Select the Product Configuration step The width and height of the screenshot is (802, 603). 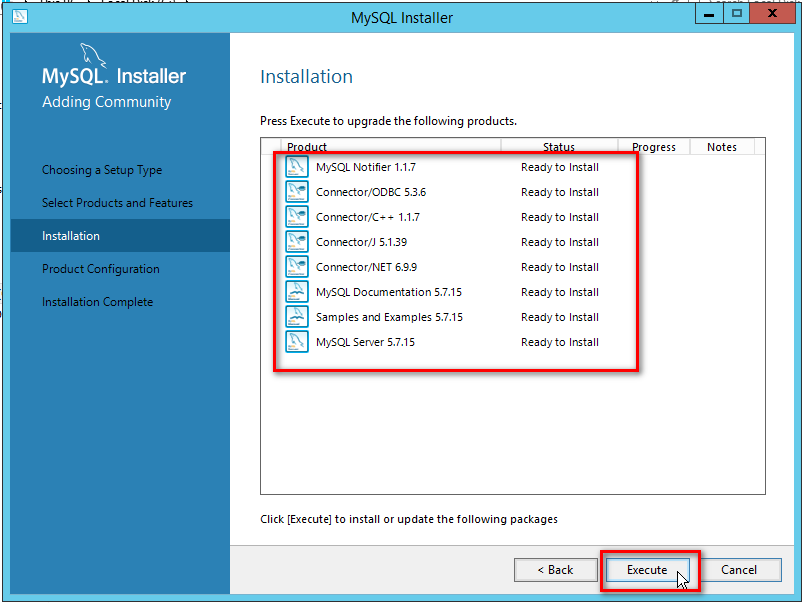(x=101, y=269)
